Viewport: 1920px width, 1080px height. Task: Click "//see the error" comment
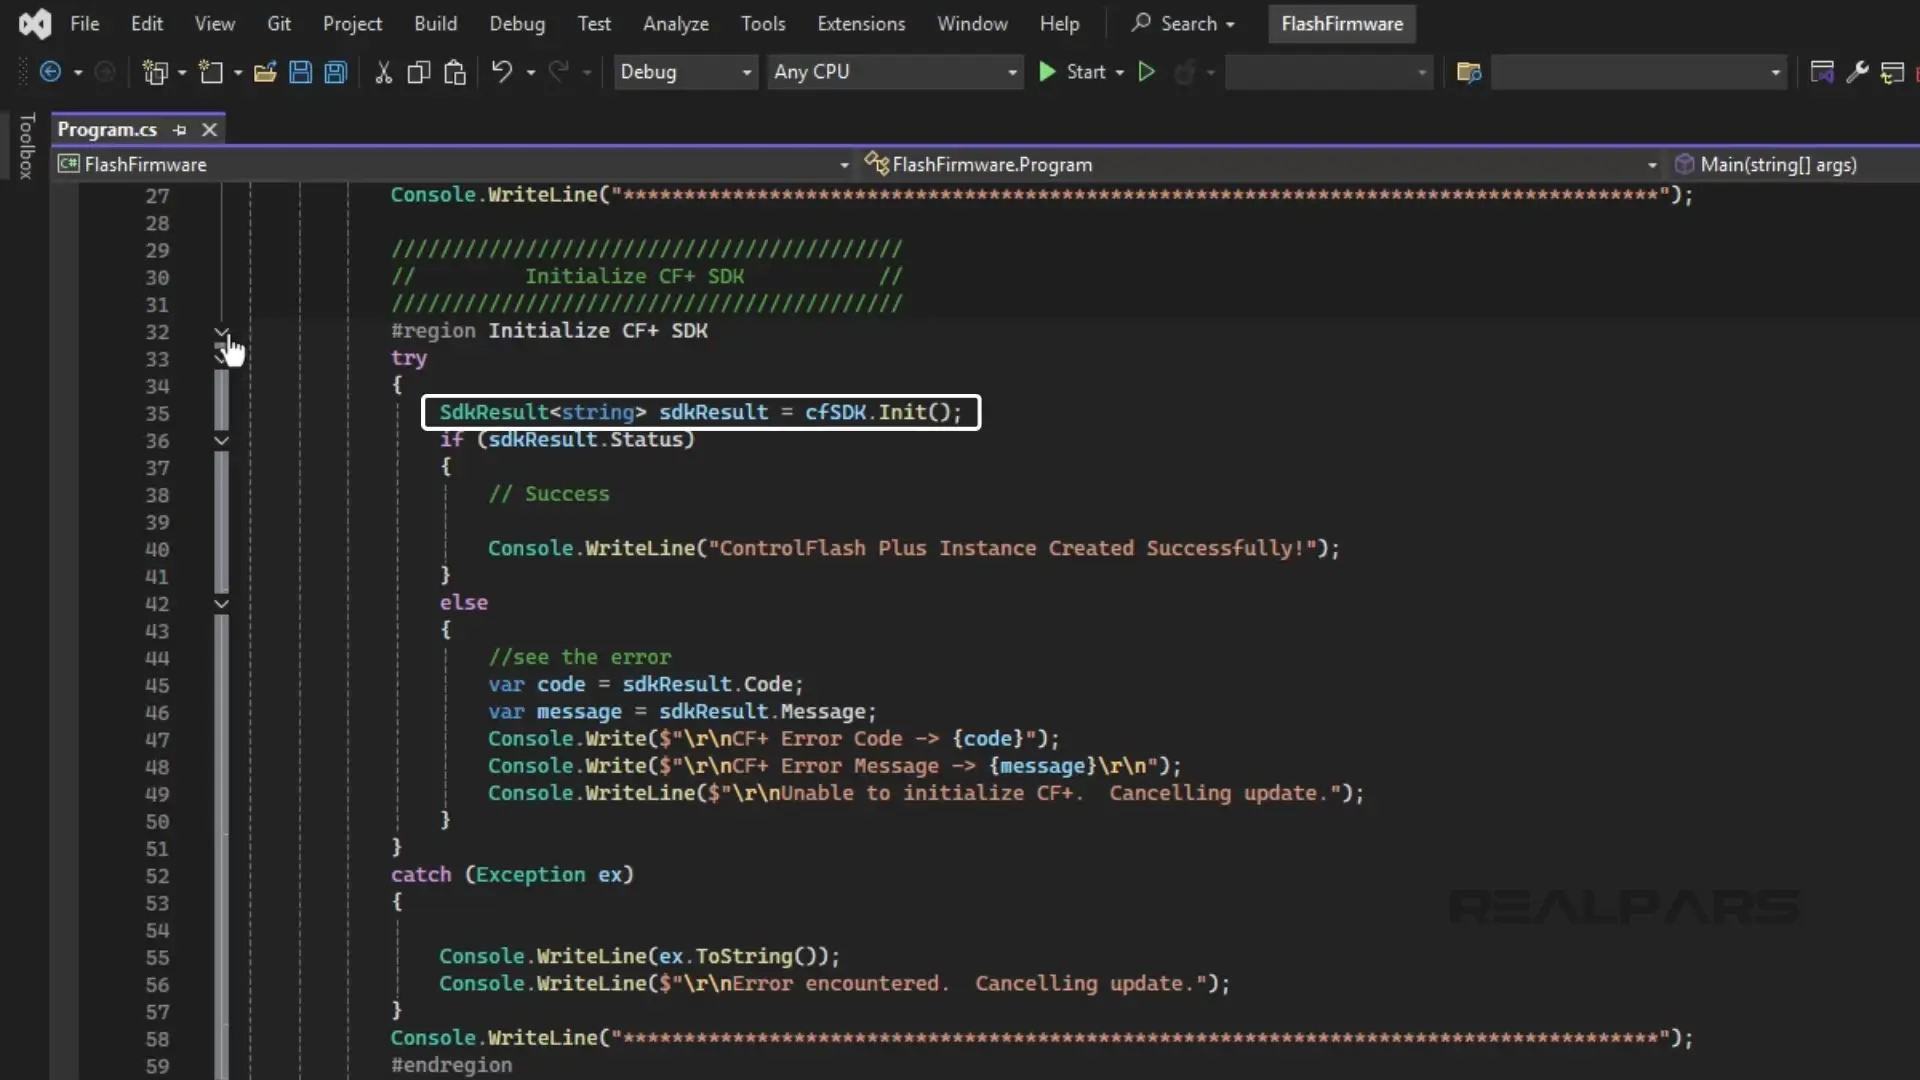point(579,657)
